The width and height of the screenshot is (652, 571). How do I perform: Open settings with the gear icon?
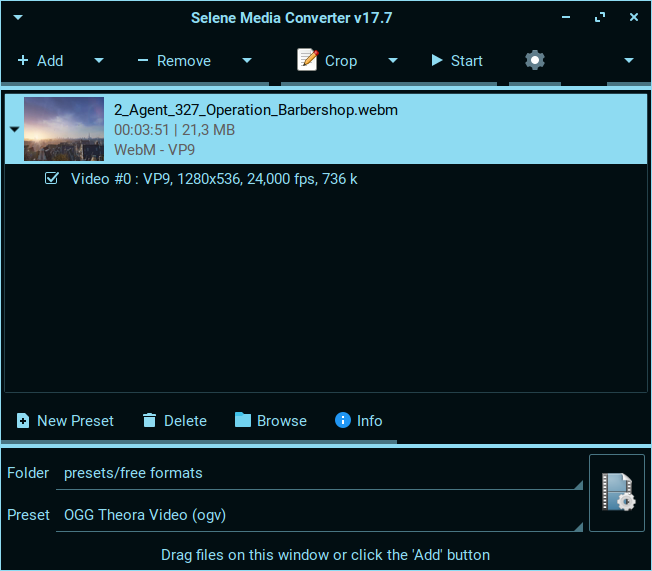tap(535, 60)
